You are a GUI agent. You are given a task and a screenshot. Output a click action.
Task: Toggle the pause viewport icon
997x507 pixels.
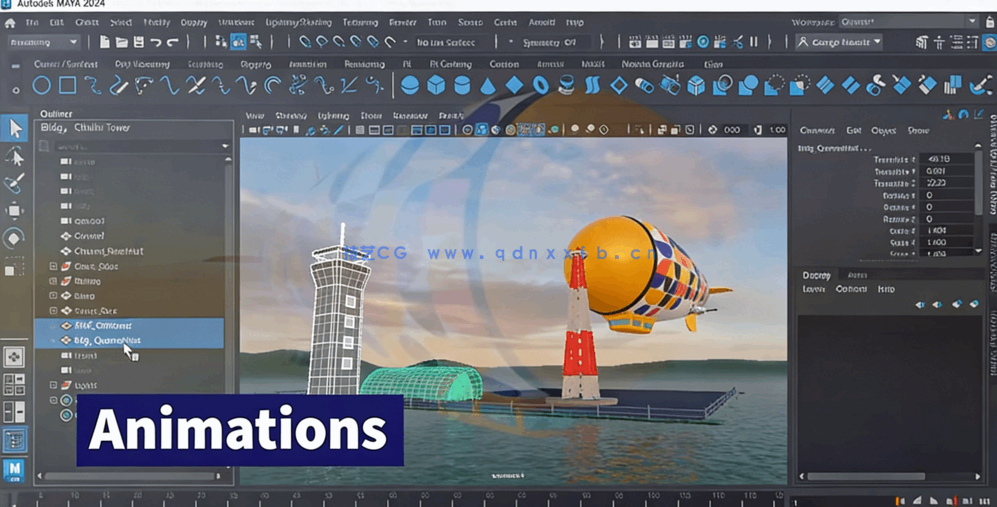(753, 42)
